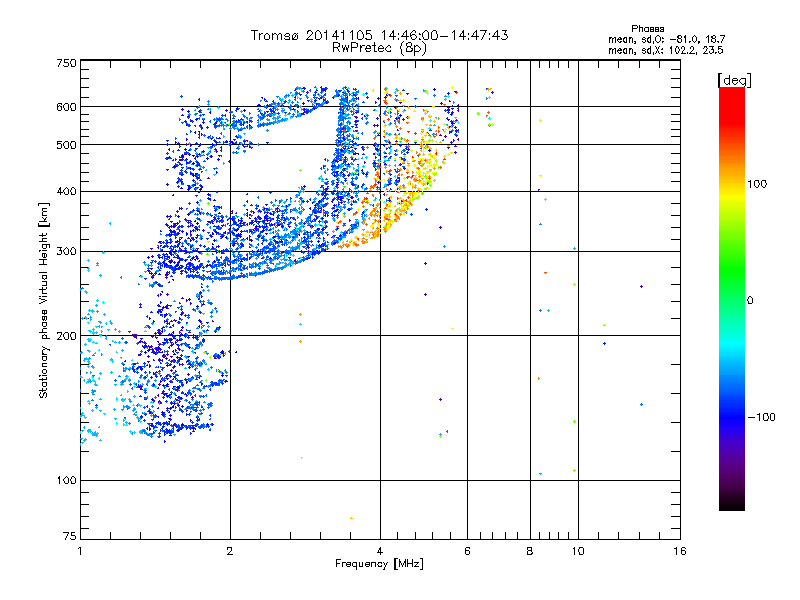
Task: Click the 'Phases' header label
Action: [647, 29]
